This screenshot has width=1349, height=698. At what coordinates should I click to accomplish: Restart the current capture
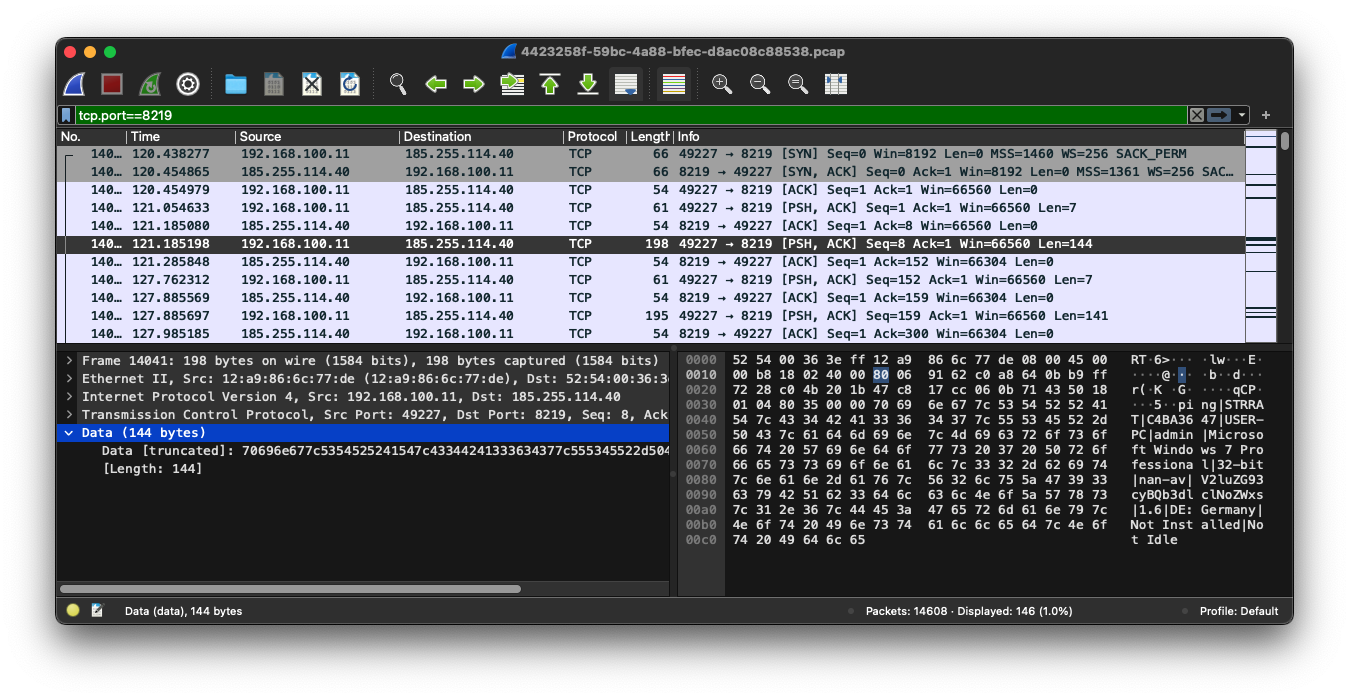[x=150, y=84]
